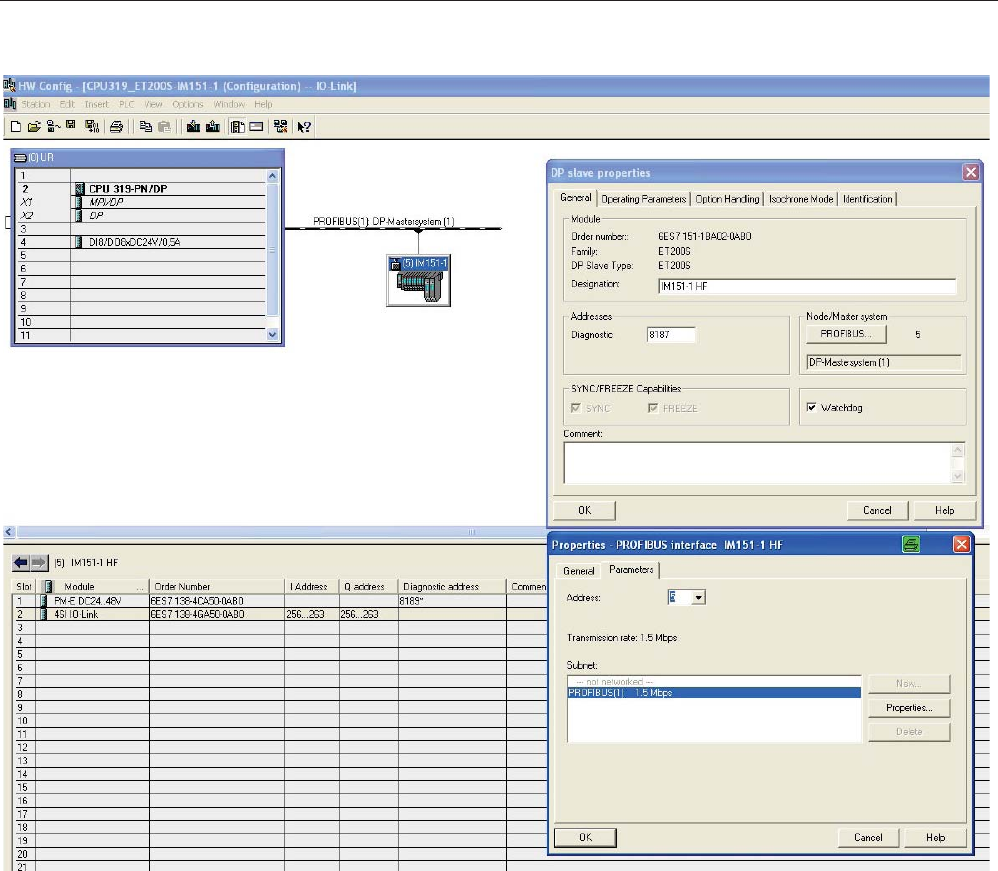The height and width of the screenshot is (871, 998).
Task: Toggle the SYNC checkbox
Action: 576,408
